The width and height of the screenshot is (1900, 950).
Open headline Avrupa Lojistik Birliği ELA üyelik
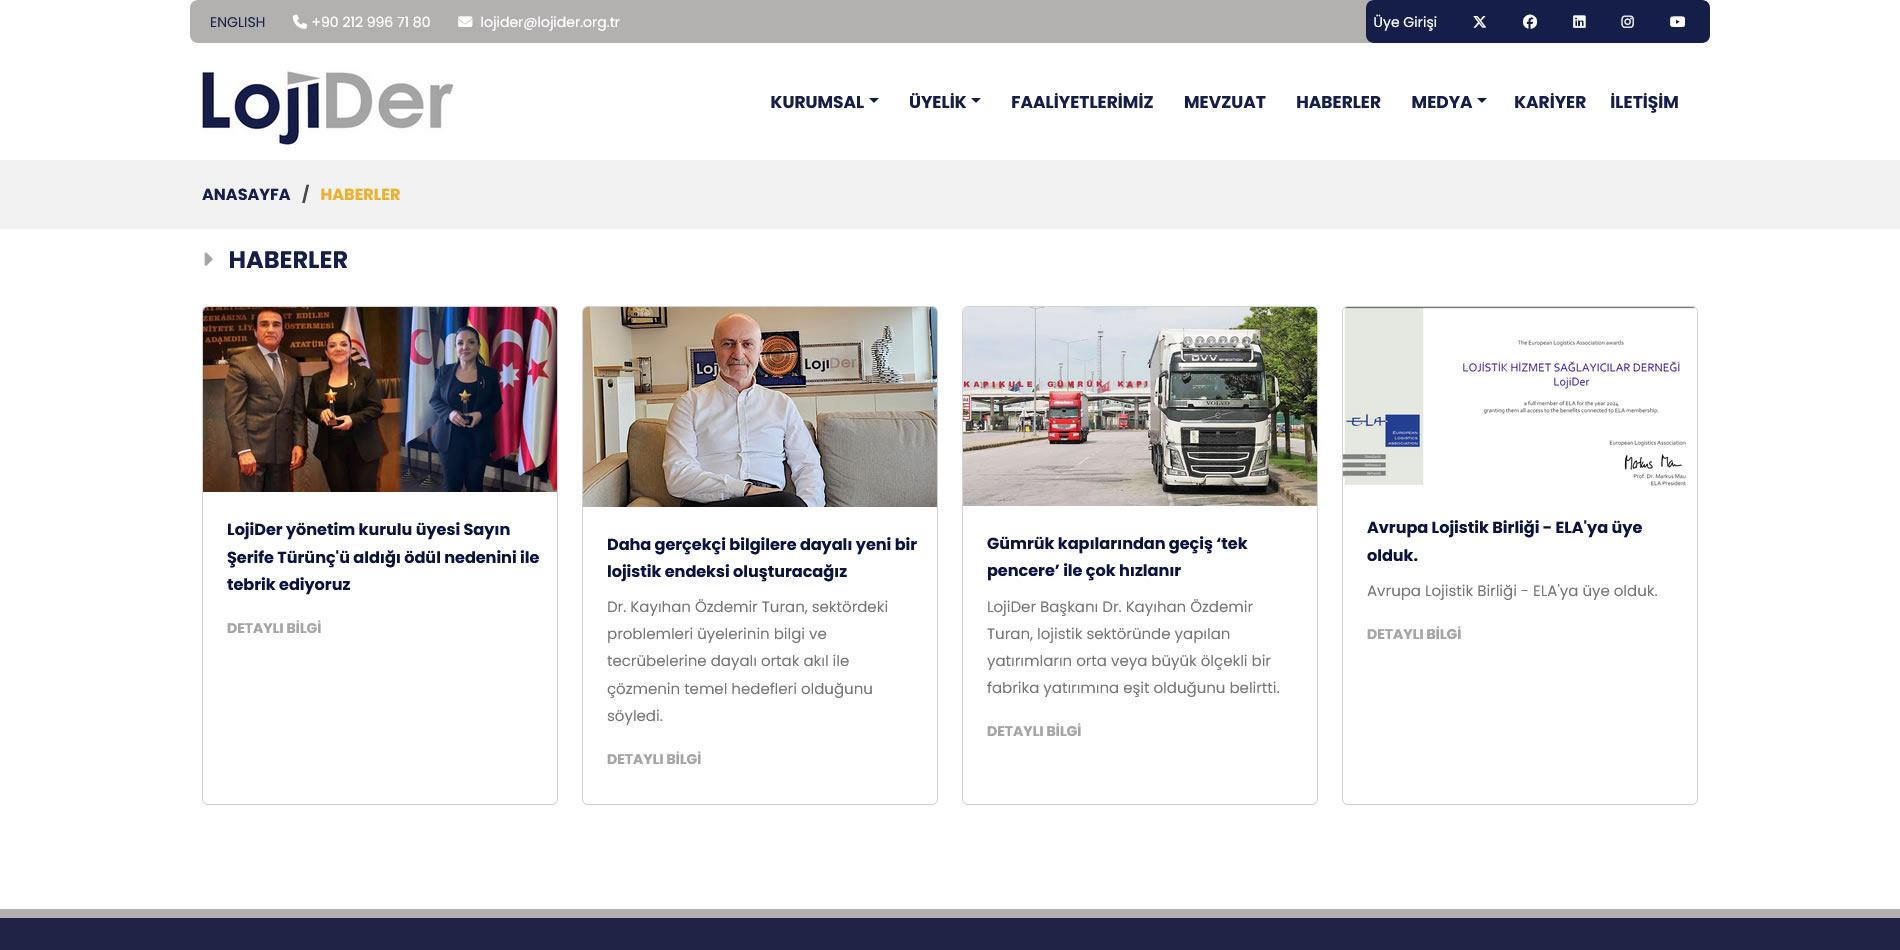pos(1504,541)
